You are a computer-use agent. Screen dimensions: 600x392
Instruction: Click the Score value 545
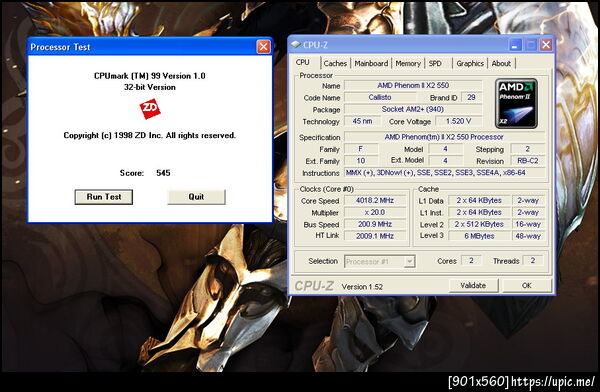coord(163,173)
